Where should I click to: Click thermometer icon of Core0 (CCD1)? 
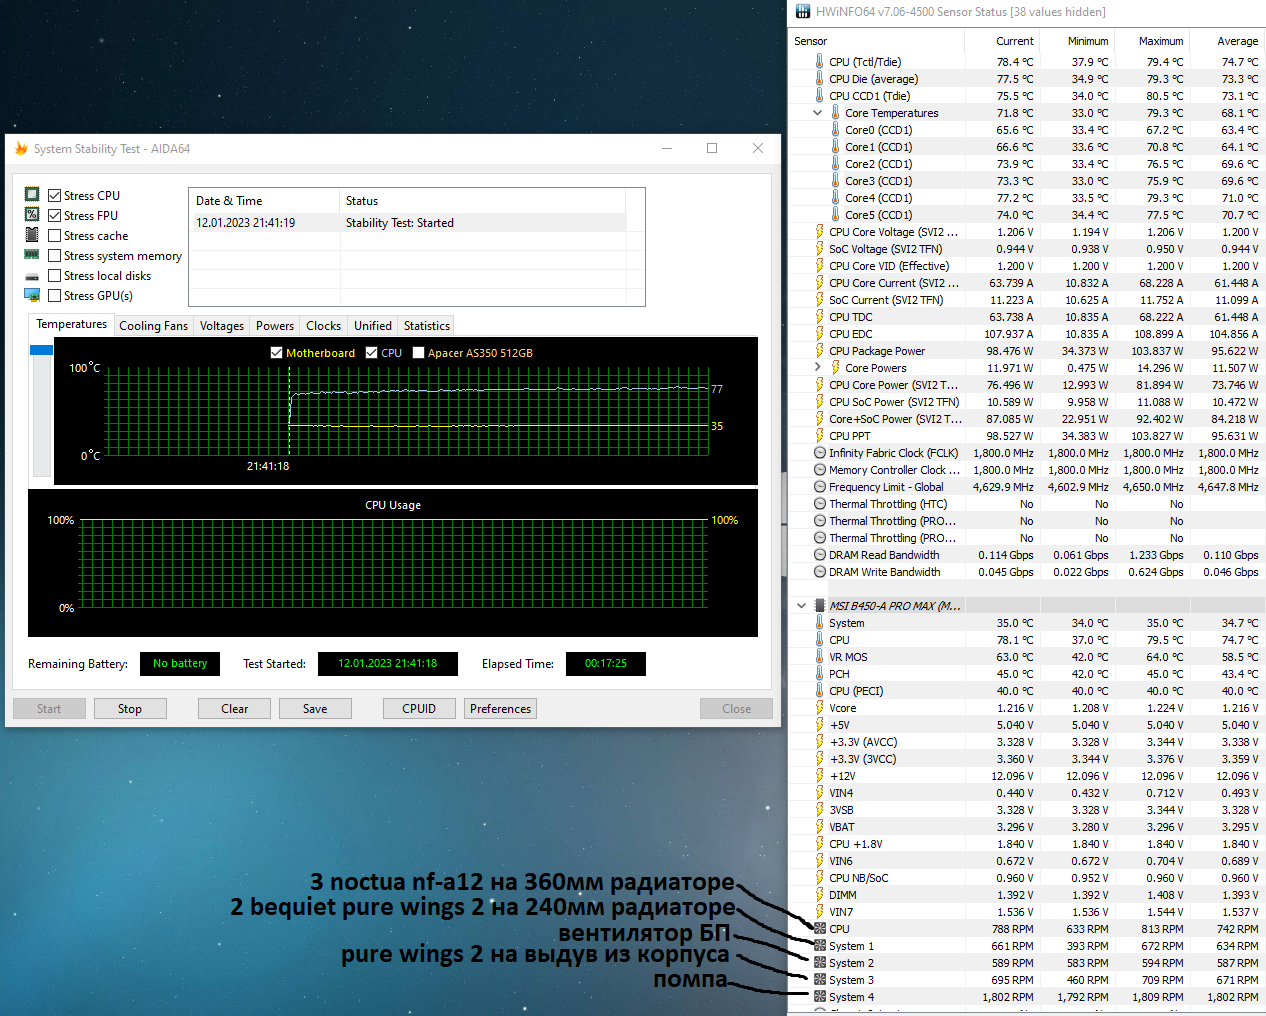(836, 130)
